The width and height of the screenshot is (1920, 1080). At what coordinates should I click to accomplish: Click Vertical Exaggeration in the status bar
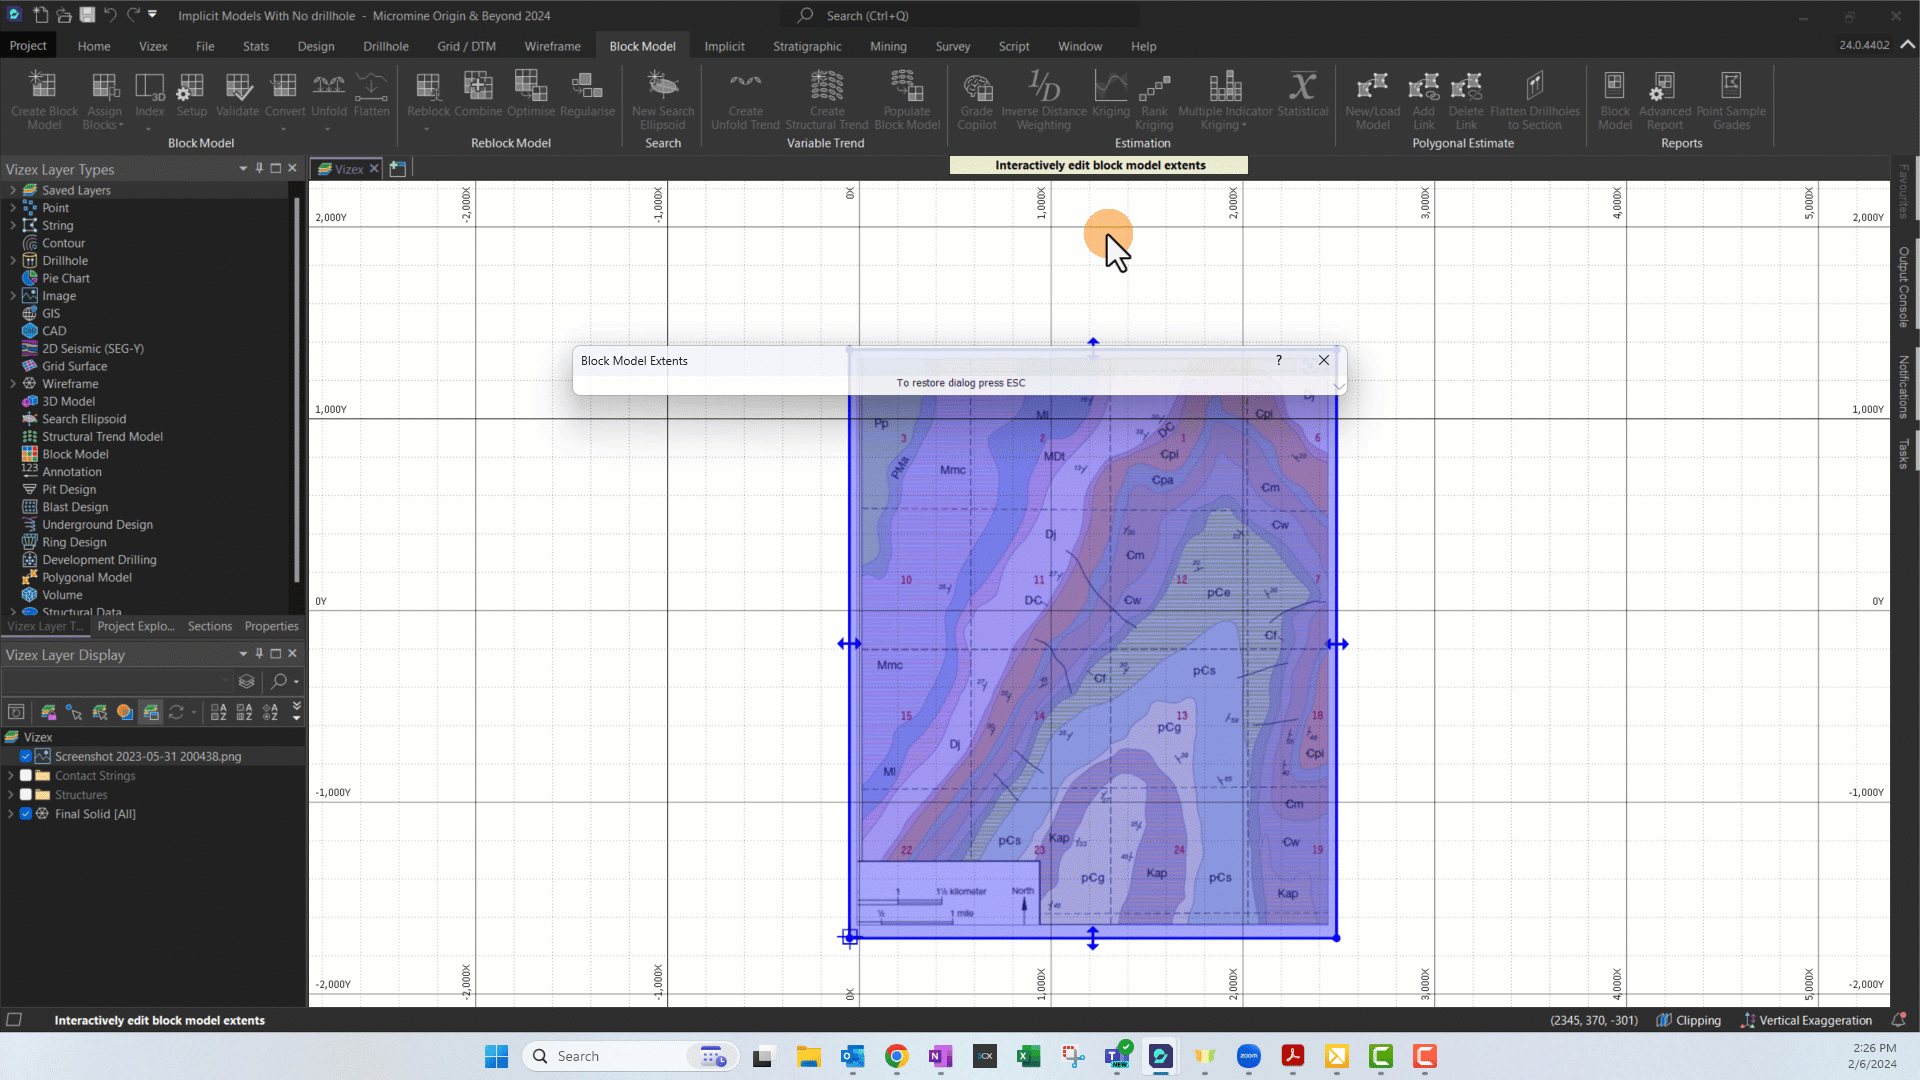point(1806,1020)
